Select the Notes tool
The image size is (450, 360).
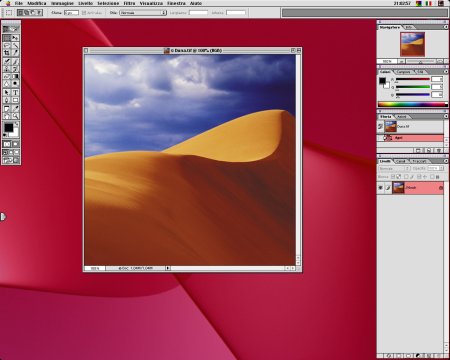click(7, 109)
